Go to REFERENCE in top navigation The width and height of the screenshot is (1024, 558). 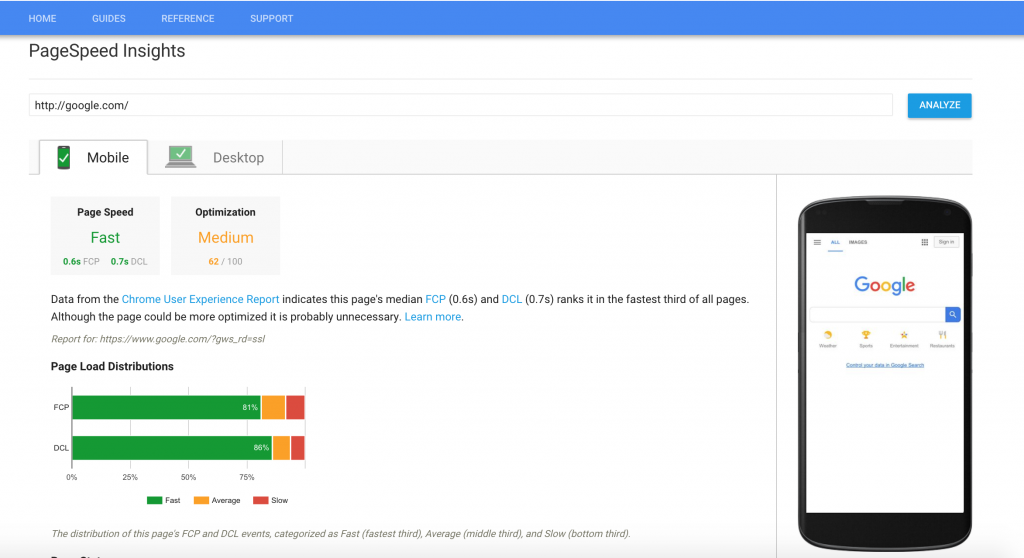187,18
